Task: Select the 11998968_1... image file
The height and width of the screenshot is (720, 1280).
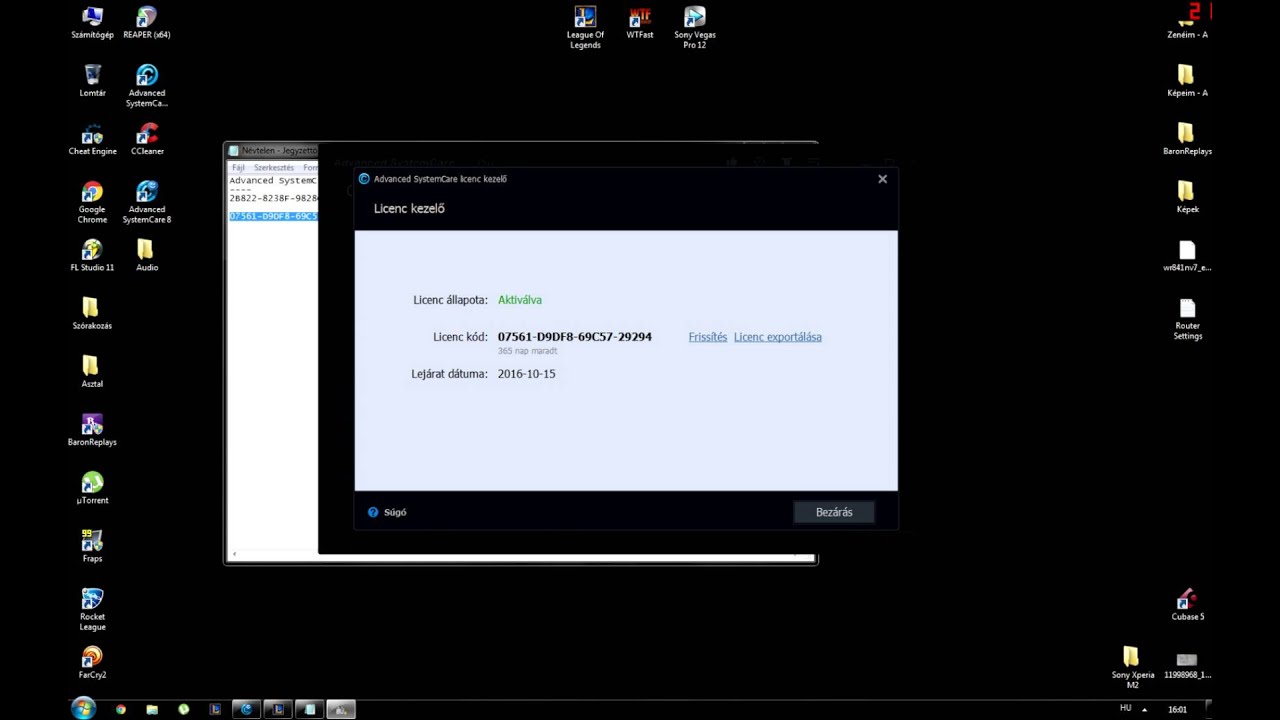Action: point(1187,667)
